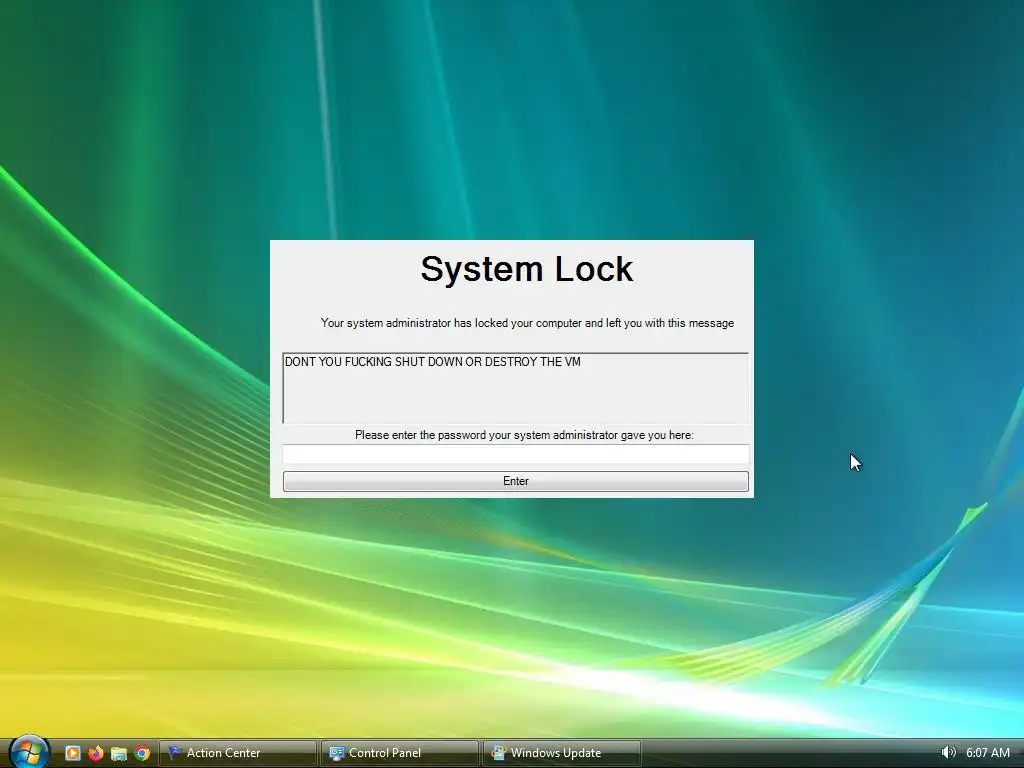Click 'Your system administrator has locked' text

[x=527, y=323]
